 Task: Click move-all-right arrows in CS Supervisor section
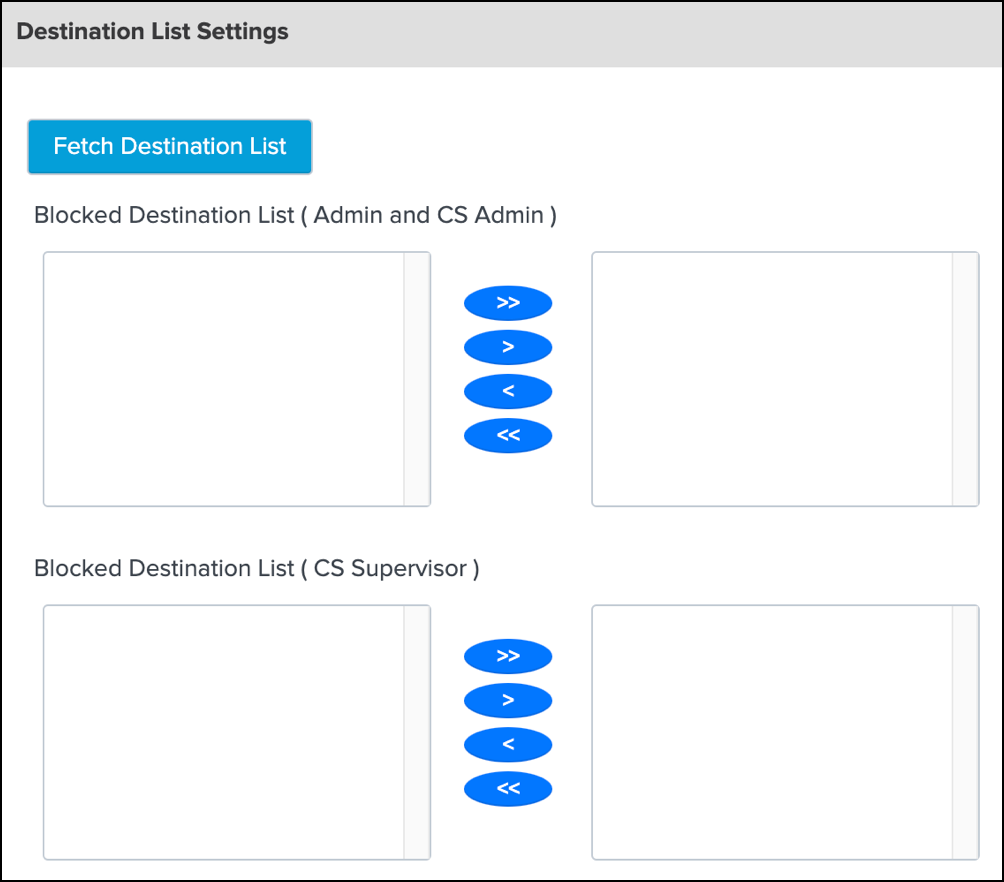click(508, 656)
